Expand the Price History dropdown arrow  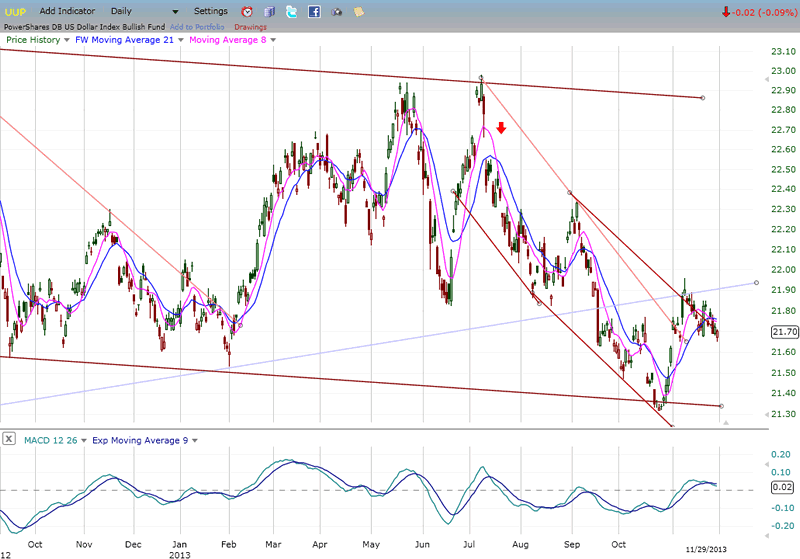pyautogui.click(x=66, y=40)
